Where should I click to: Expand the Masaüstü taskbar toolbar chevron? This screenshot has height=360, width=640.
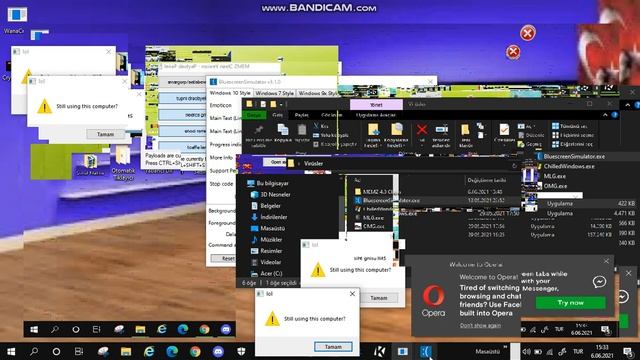click(506, 347)
